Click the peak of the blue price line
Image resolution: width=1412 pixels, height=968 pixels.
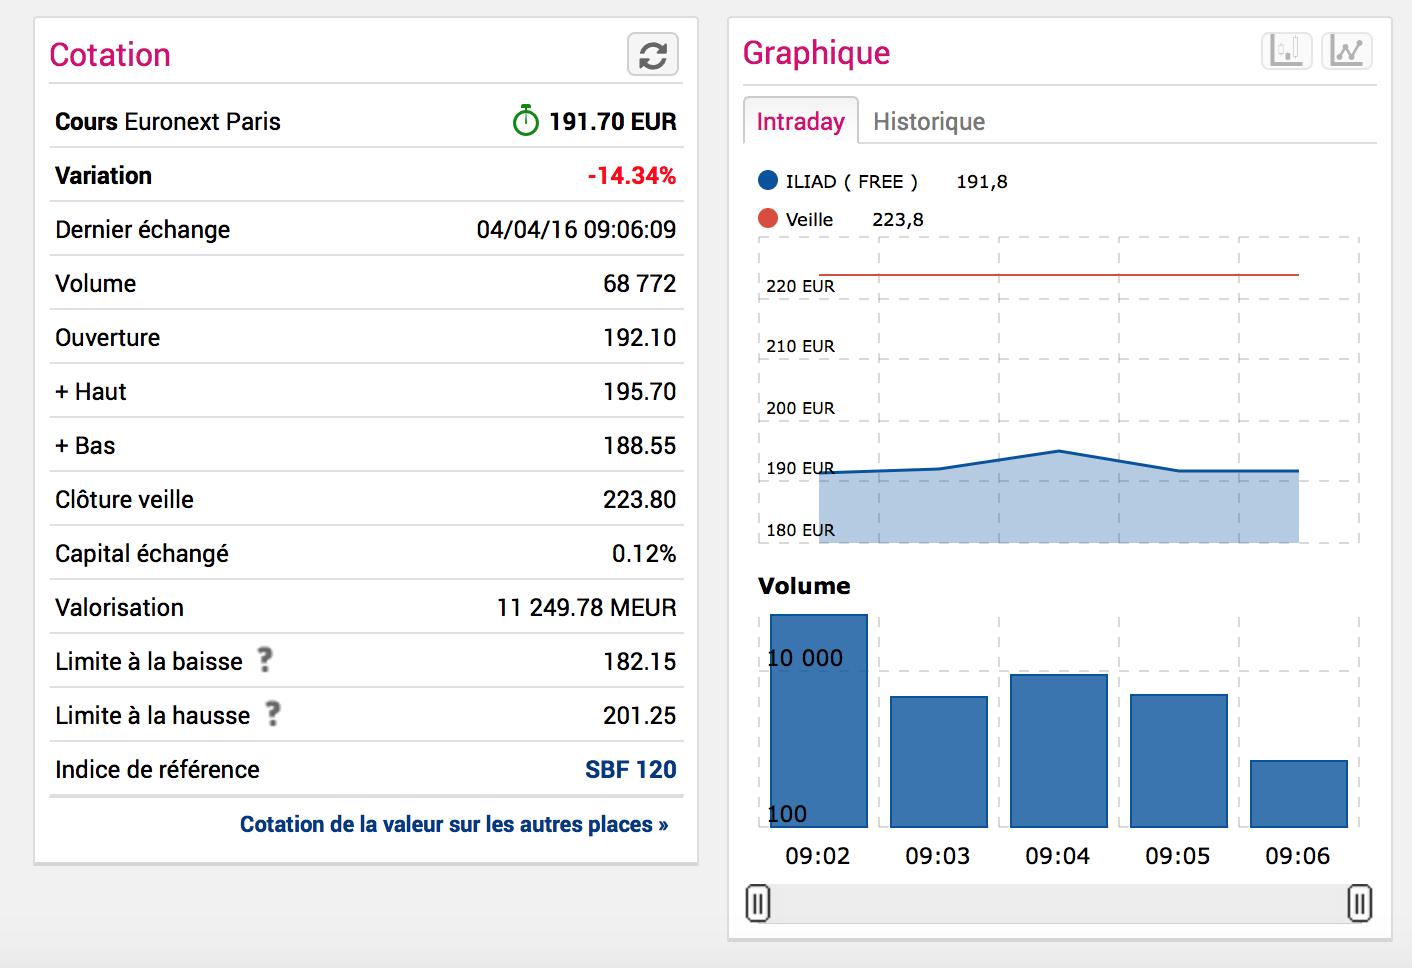point(1058,451)
